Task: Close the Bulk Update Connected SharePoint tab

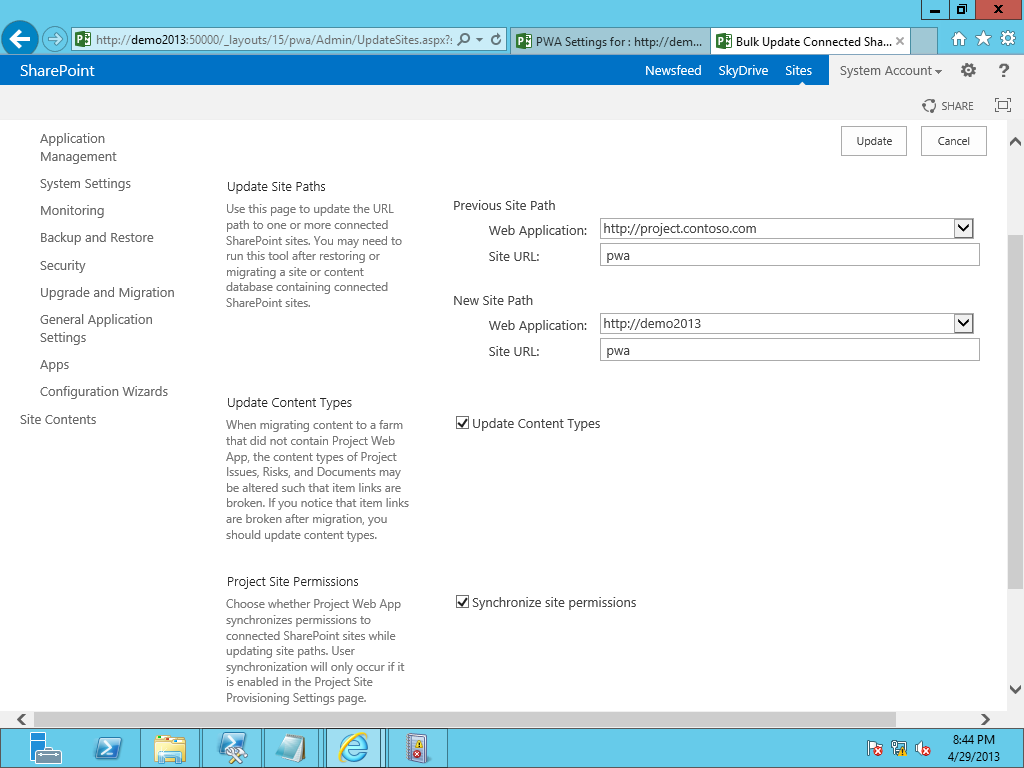Action: [900, 40]
